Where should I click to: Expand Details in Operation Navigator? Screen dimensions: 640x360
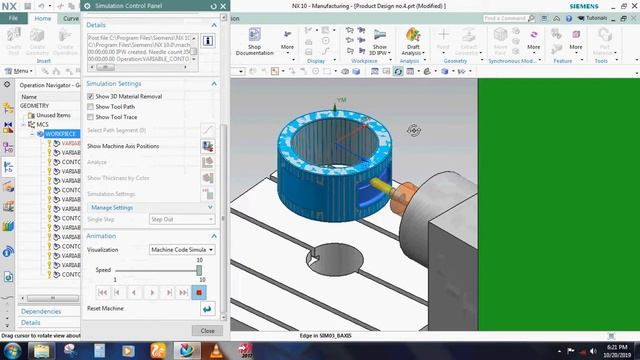[31, 323]
